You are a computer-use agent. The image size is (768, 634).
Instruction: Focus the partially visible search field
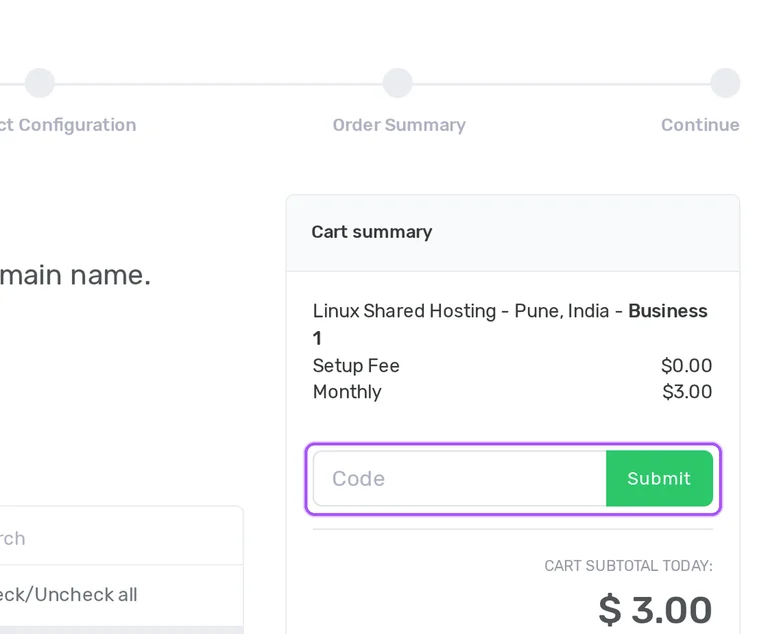(121, 538)
